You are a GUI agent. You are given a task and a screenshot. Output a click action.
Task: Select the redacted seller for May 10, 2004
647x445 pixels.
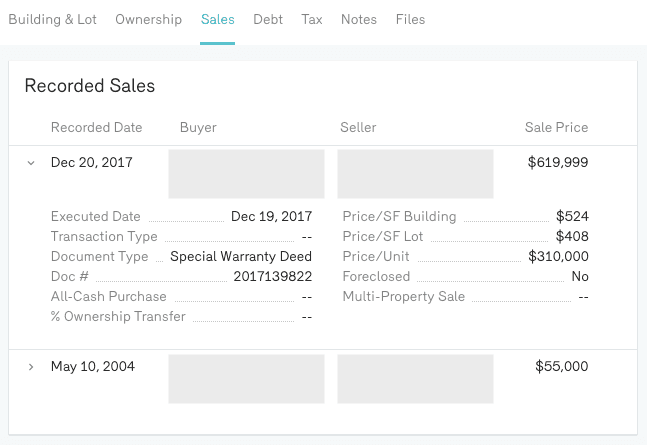415,379
